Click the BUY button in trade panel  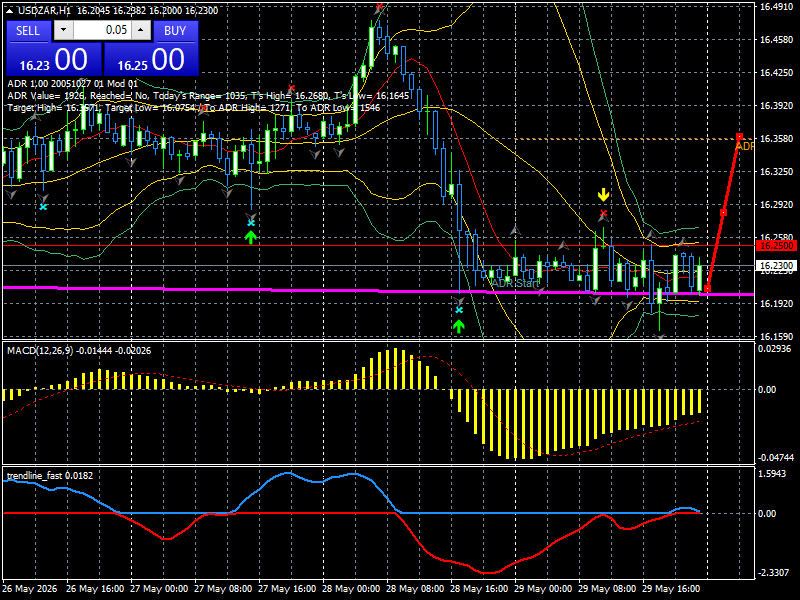[x=175, y=31]
